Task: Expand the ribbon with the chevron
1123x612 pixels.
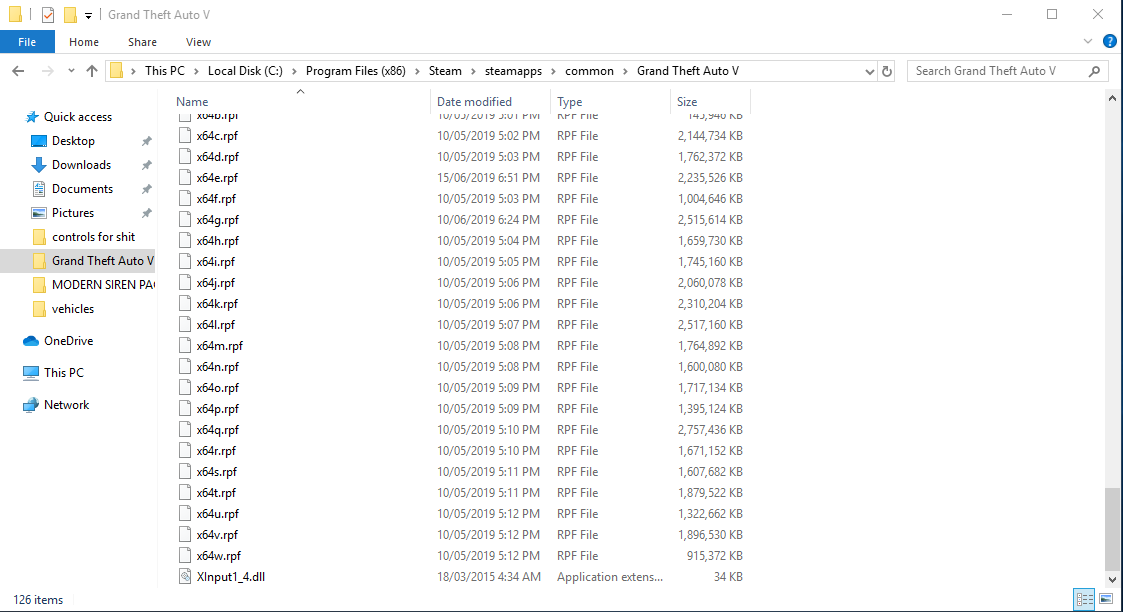Action: click(1087, 42)
